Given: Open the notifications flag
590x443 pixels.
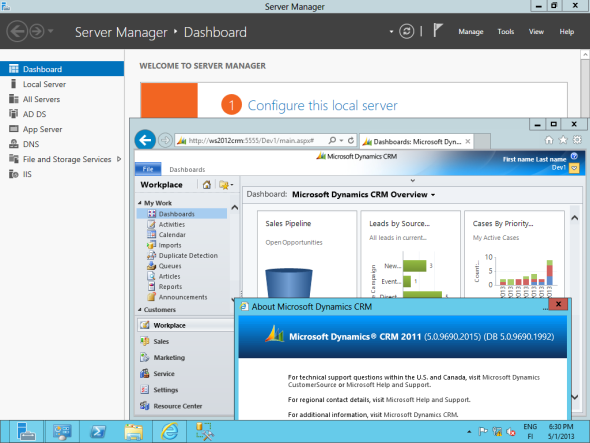Looking at the screenshot, I should [x=437, y=30].
